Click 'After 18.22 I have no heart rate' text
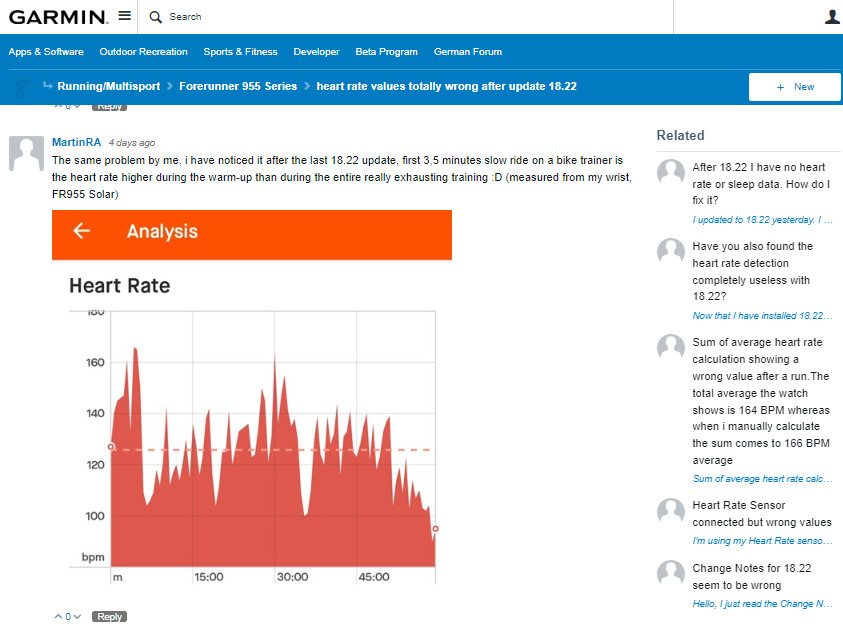 pyautogui.click(x=761, y=183)
